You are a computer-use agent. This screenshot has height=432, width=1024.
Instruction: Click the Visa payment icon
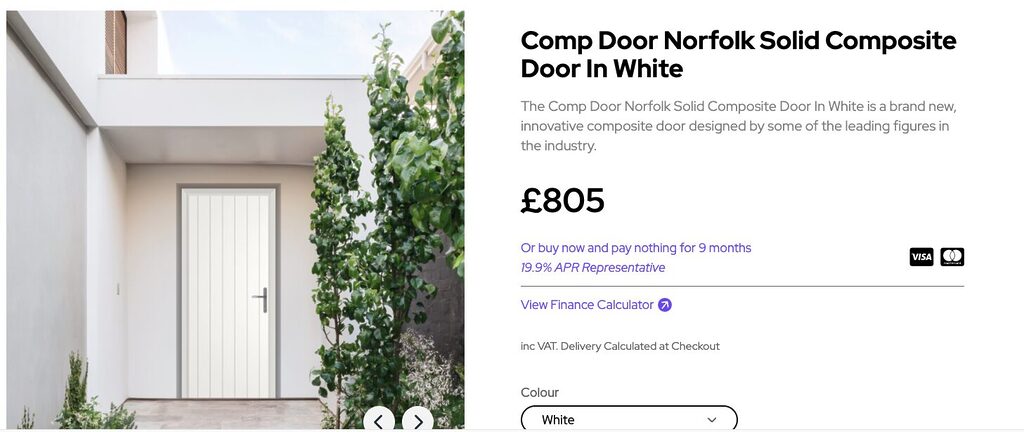tap(921, 257)
